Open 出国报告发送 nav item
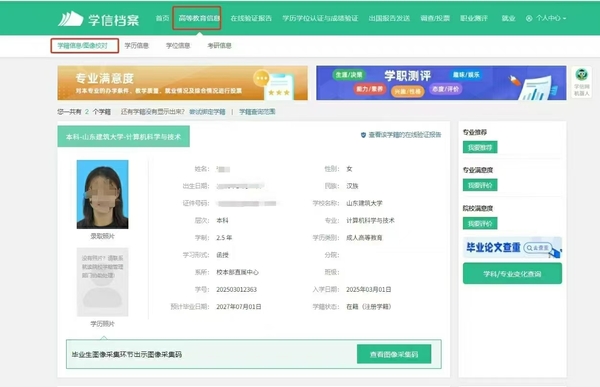 point(389,18)
